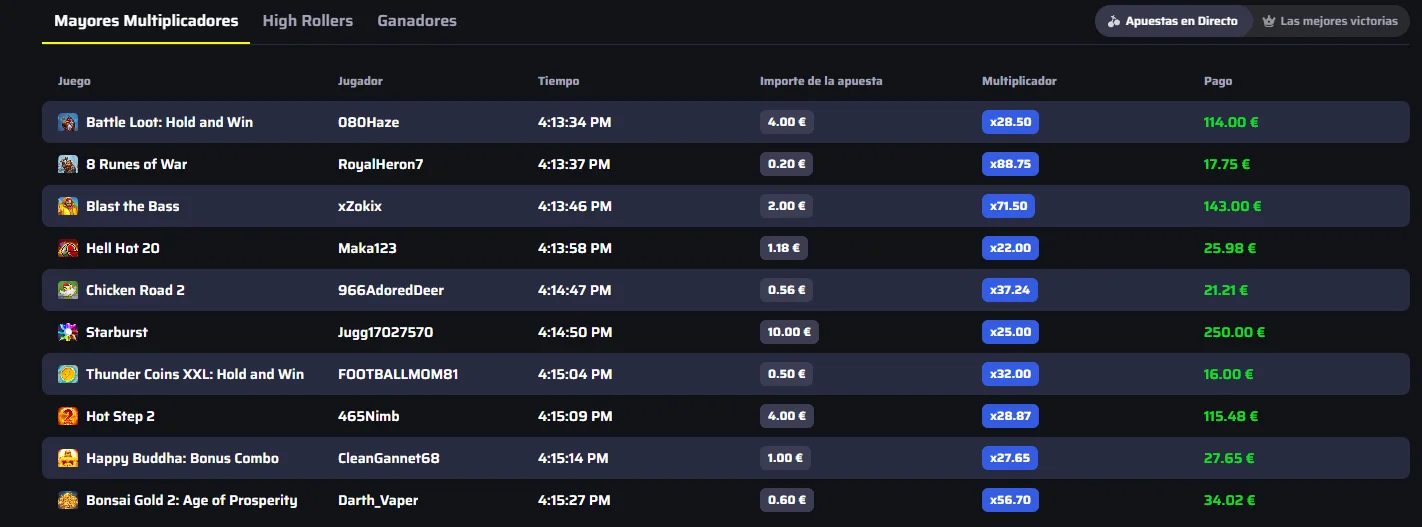Click the 34.02 € payout value
The image size is (1422, 527).
pos(1229,500)
